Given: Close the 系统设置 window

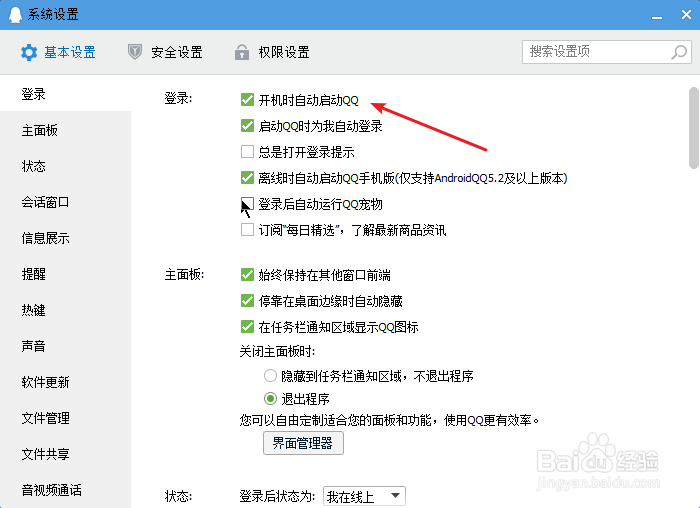Looking at the screenshot, I should pos(687,15).
